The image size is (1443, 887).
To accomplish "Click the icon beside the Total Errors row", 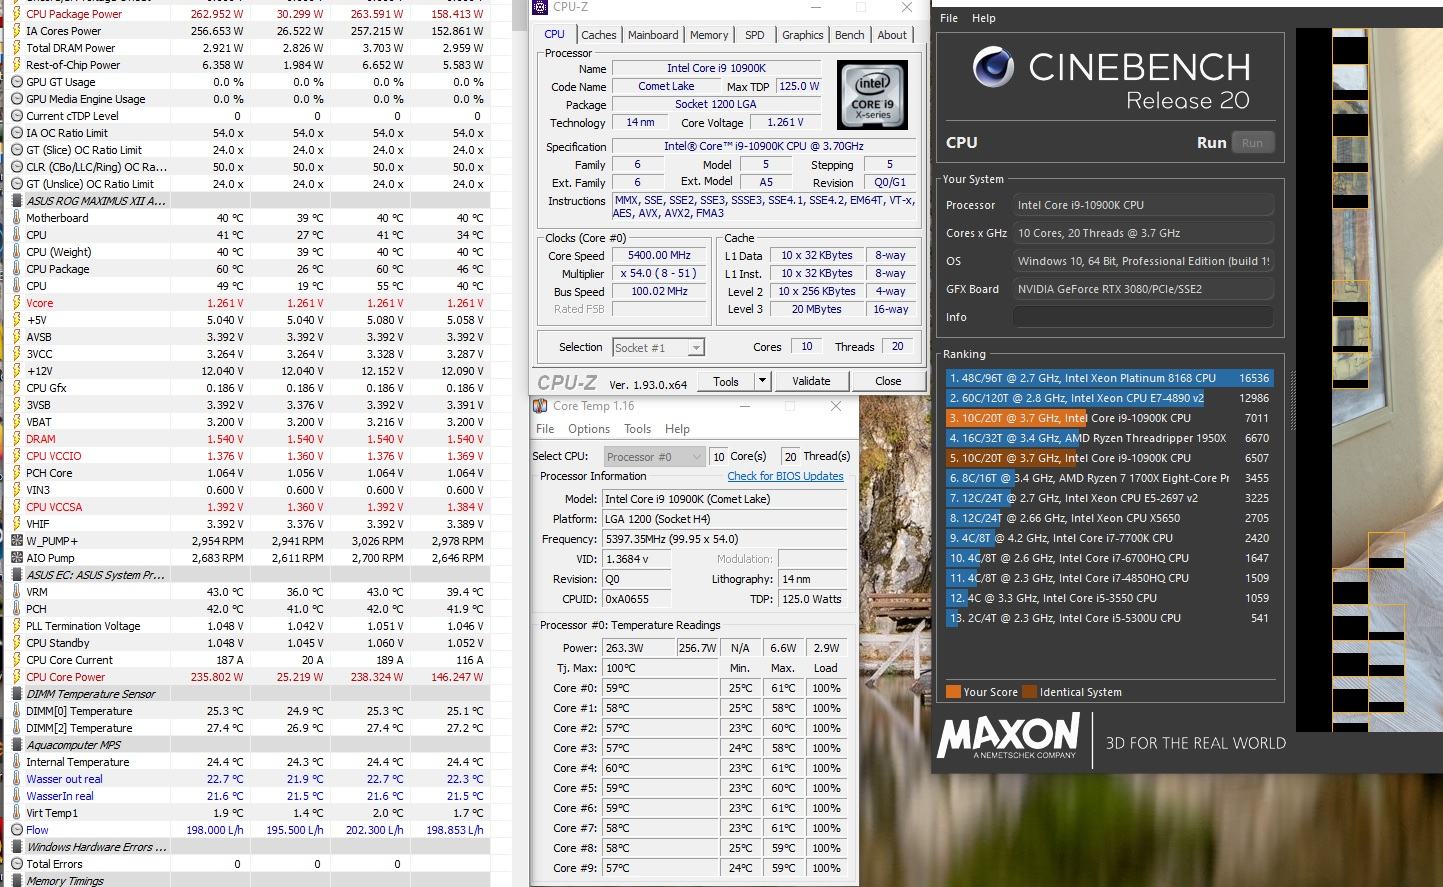I will [x=16, y=864].
